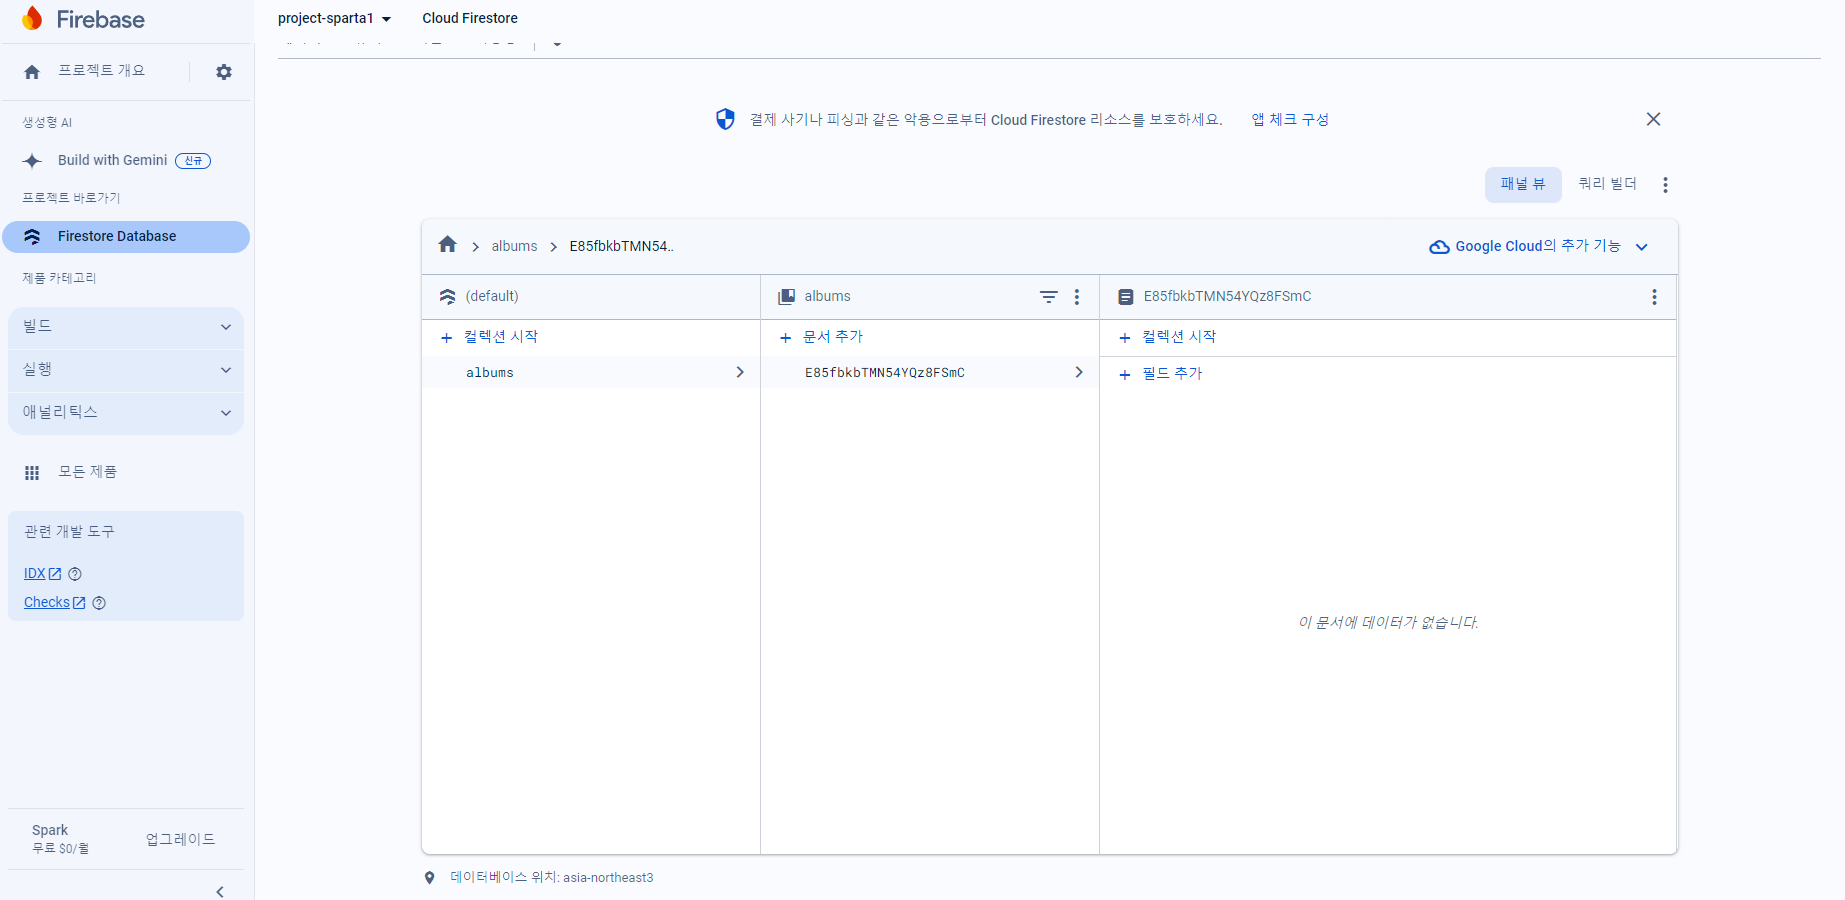Viewport: 1845px width, 900px height.
Task: Click the database location pin icon
Action: tap(429, 878)
